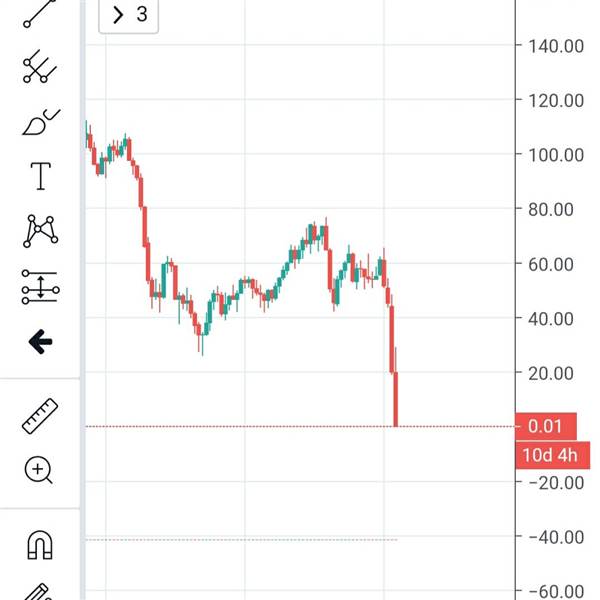Select the pitchfork tool
The image size is (600, 600).
40,67
